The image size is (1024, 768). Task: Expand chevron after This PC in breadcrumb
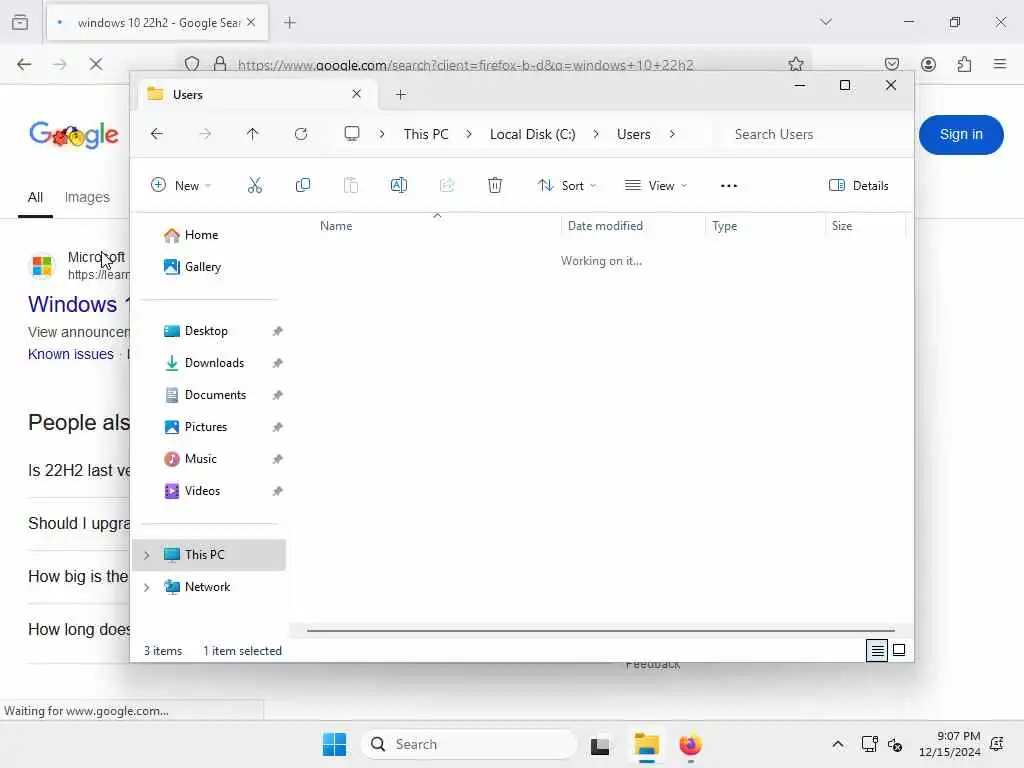[469, 134]
